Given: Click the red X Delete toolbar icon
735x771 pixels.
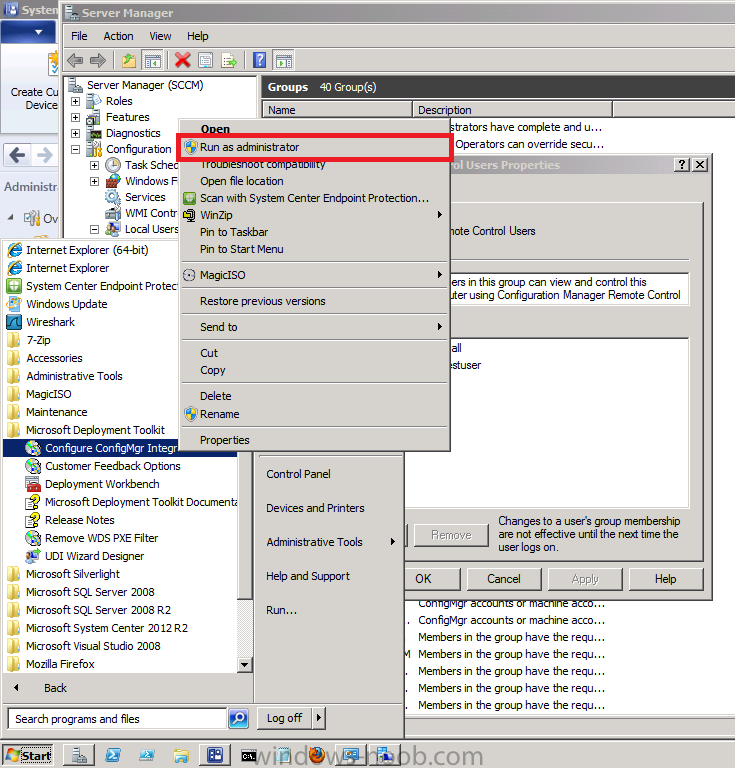Looking at the screenshot, I should [x=182, y=60].
